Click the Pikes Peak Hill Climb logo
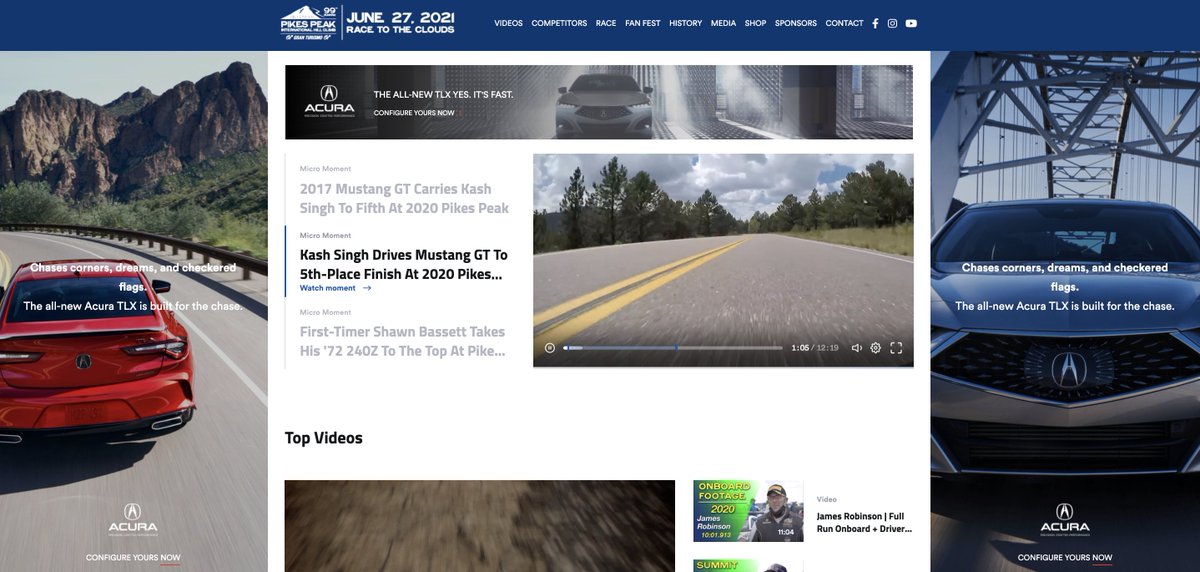 pos(310,22)
